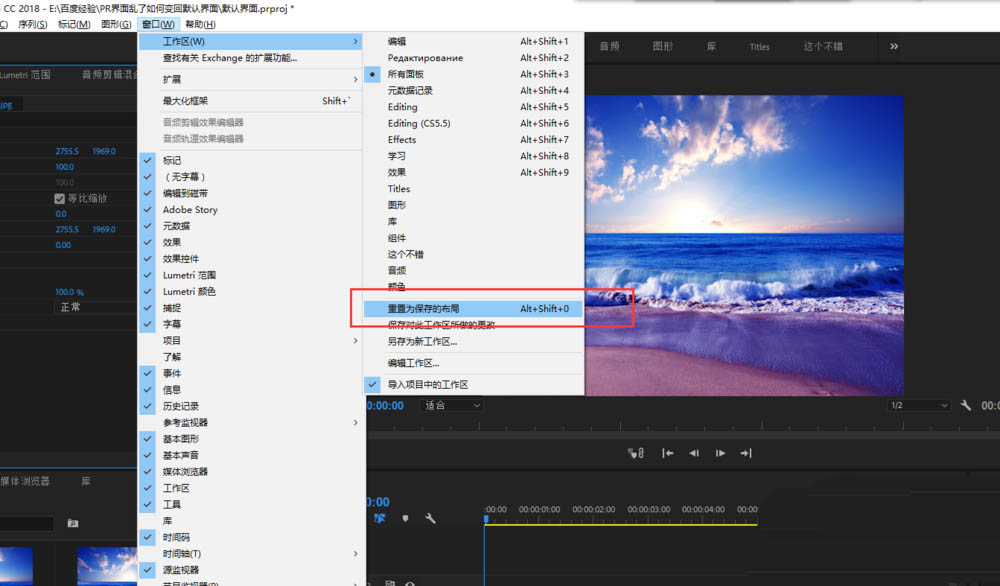
Task: Click the new bin folder icon
Action: pyautogui.click(x=72, y=523)
